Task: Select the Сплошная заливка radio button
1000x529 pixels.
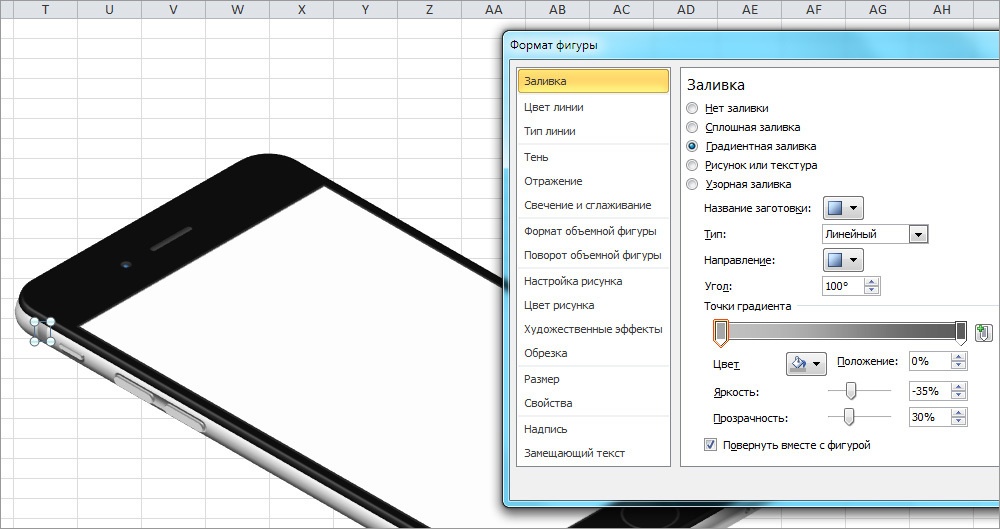Action: click(x=692, y=127)
